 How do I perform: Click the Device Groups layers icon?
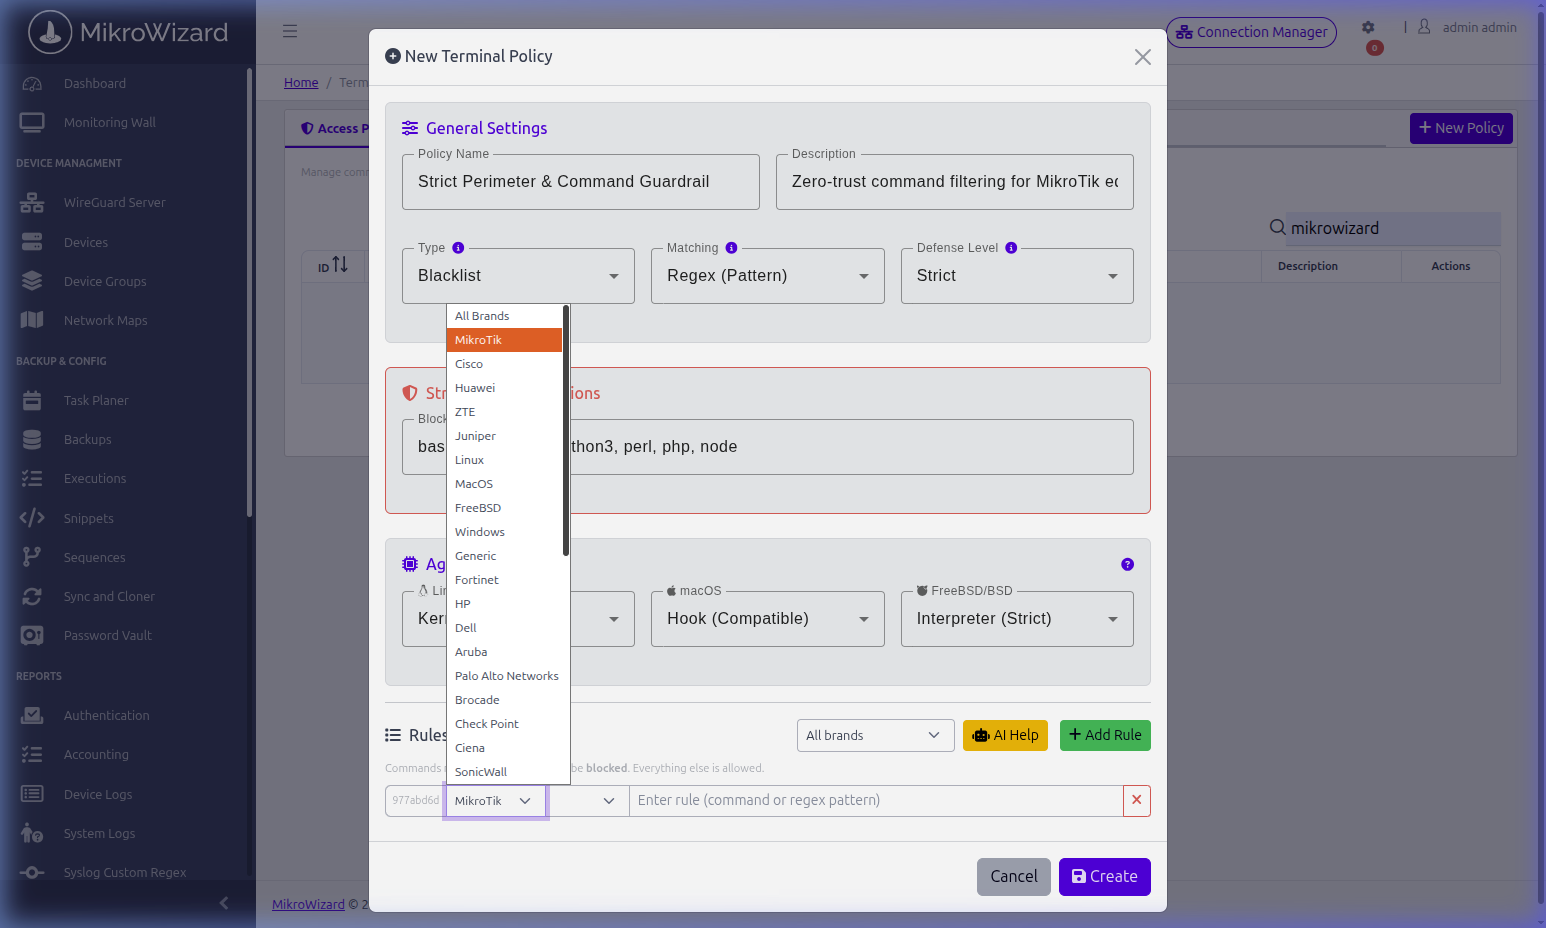[32, 281]
